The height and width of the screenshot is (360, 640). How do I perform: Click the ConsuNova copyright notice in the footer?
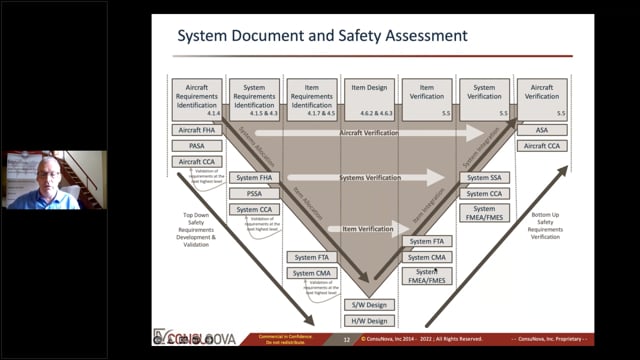click(x=421, y=339)
